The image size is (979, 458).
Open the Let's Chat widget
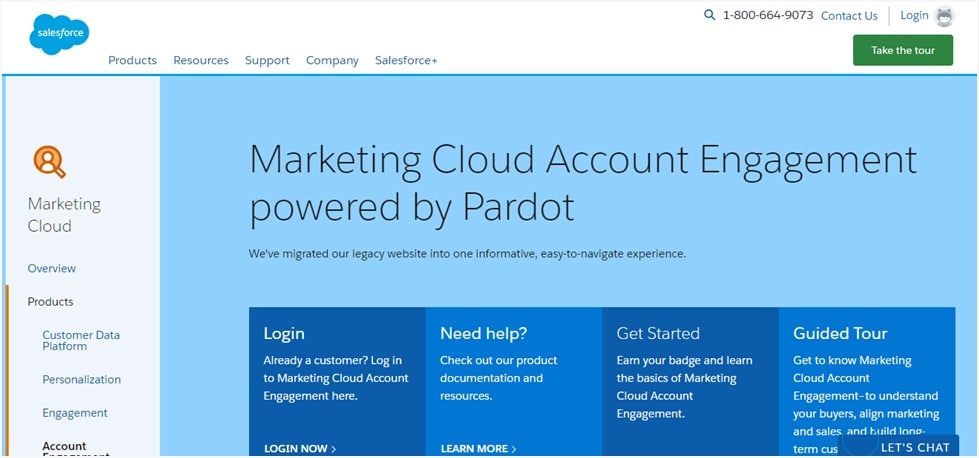click(914, 447)
